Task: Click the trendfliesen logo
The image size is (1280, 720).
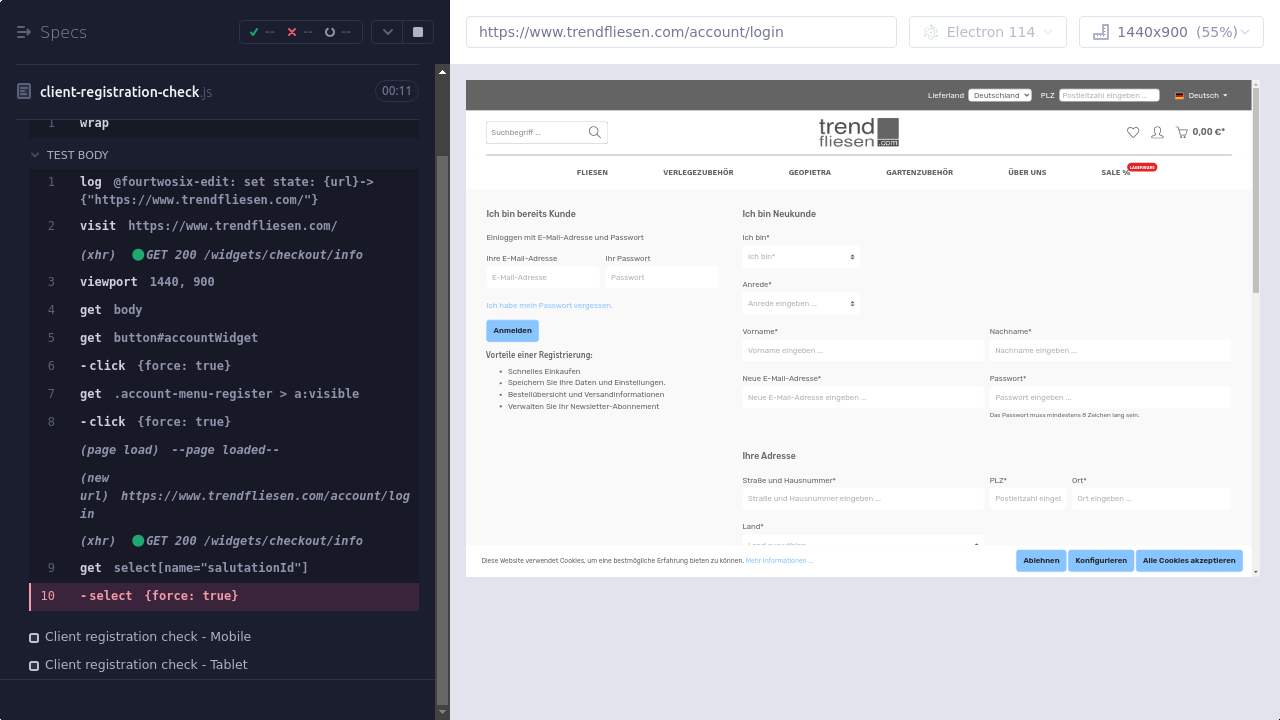Action: click(x=858, y=132)
